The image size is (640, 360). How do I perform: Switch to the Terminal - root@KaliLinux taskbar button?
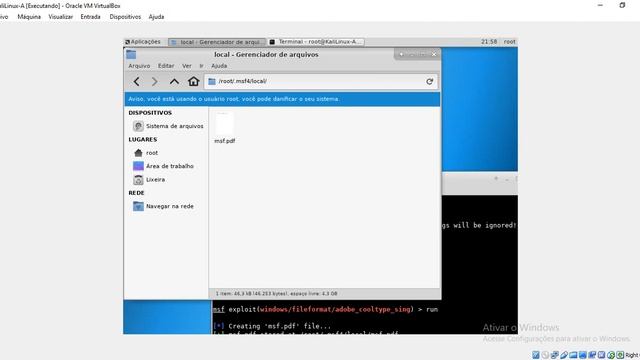pos(316,42)
